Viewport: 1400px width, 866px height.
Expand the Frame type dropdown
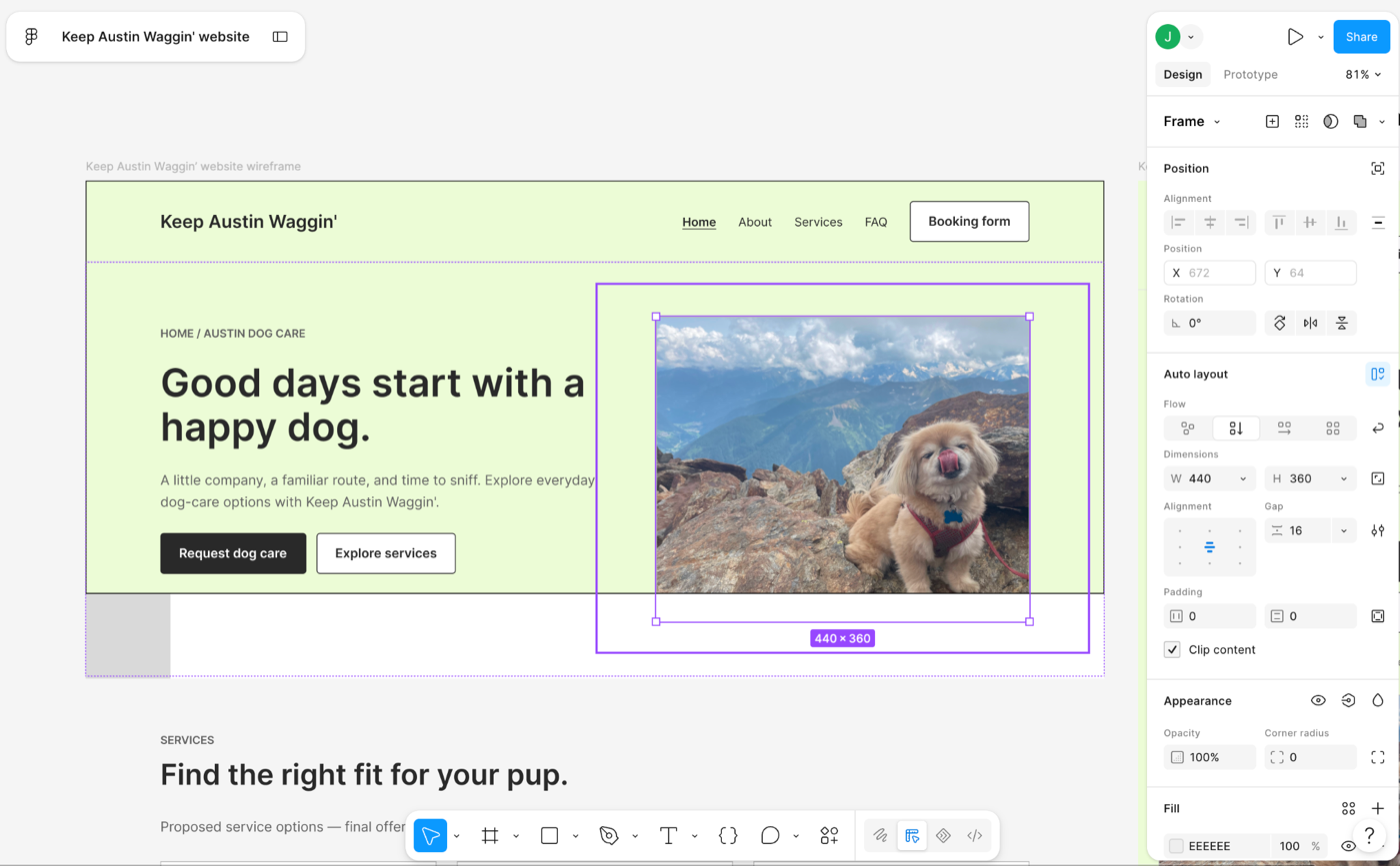point(1192,122)
